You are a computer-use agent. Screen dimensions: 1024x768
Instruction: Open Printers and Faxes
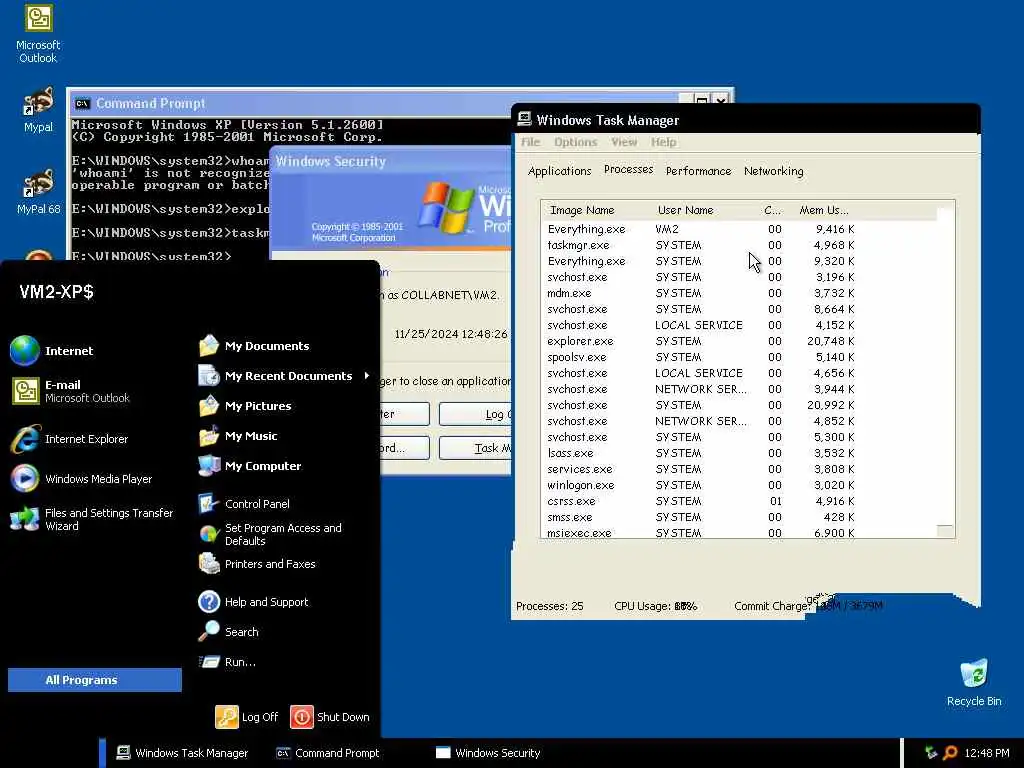click(257, 564)
